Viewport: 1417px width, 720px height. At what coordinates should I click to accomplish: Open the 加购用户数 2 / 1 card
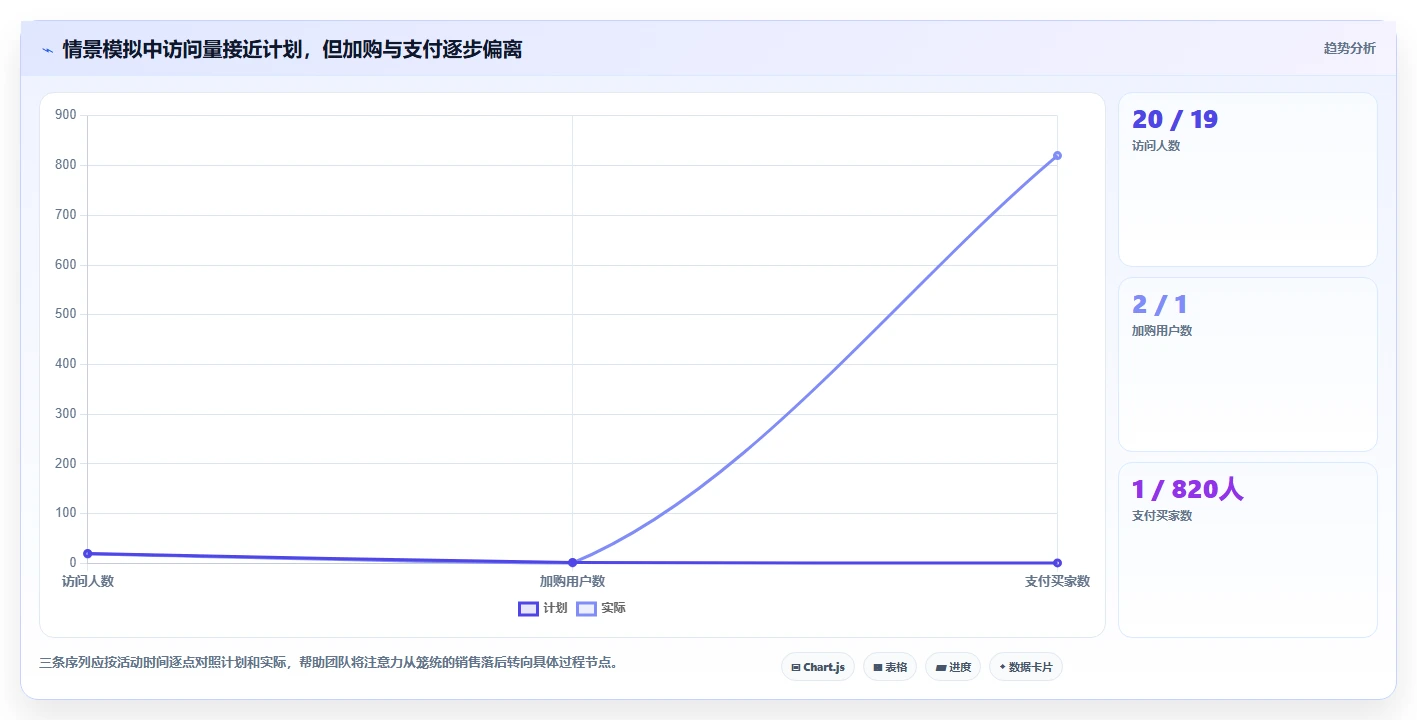coord(1248,365)
